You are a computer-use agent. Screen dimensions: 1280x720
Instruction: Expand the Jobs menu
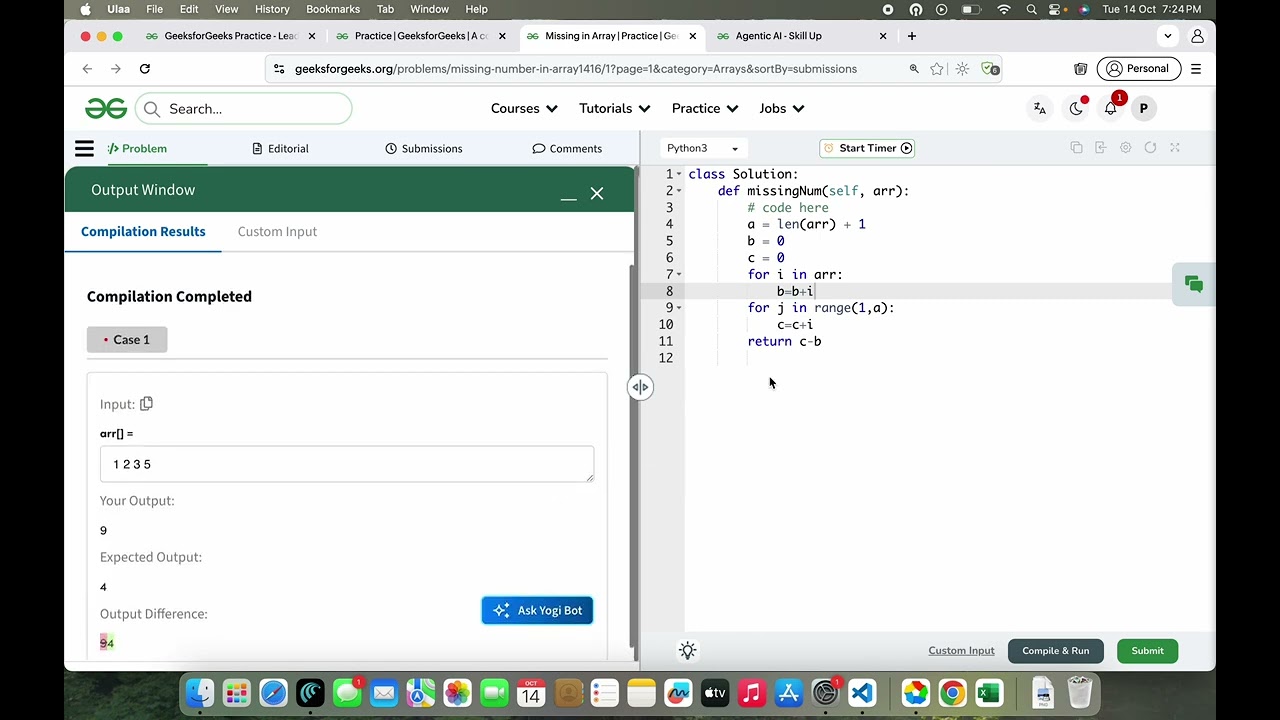click(x=782, y=108)
